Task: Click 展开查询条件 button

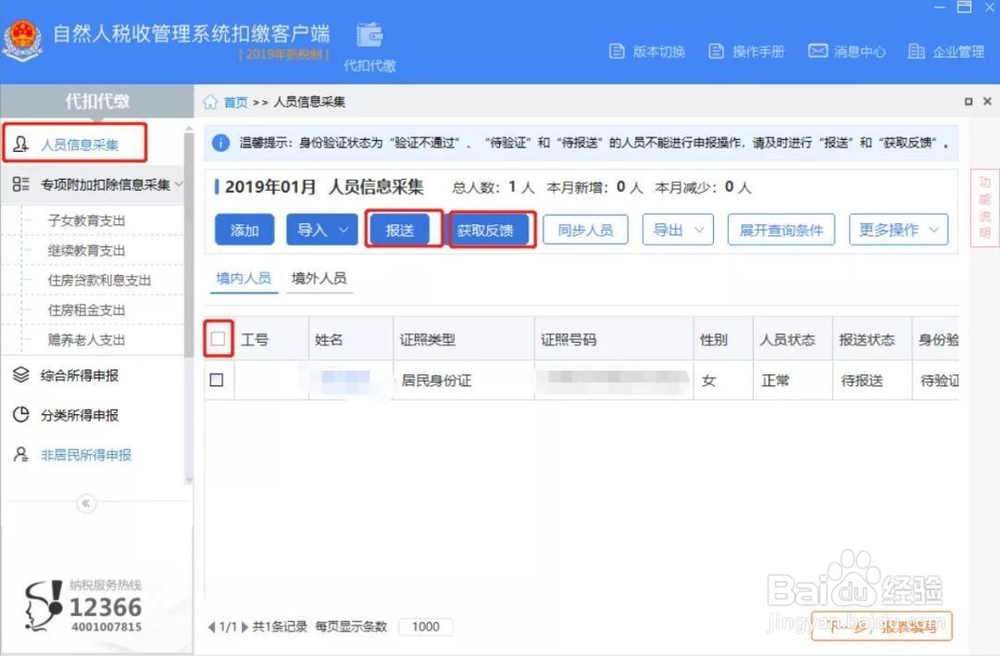Action: tap(781, 230)
